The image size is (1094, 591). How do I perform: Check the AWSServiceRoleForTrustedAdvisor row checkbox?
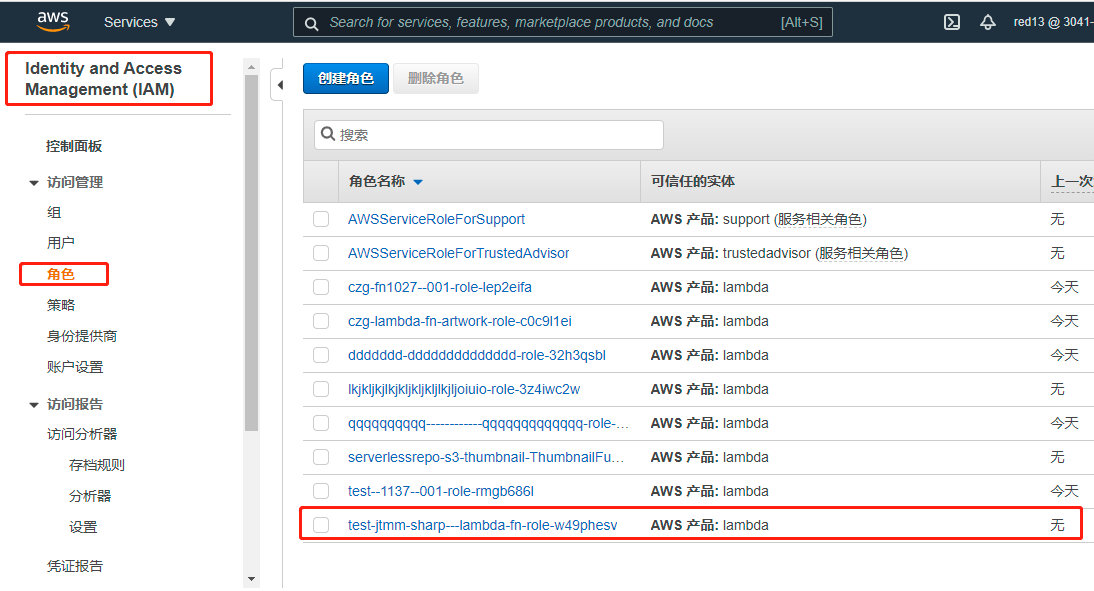click(x=321, y=253)
